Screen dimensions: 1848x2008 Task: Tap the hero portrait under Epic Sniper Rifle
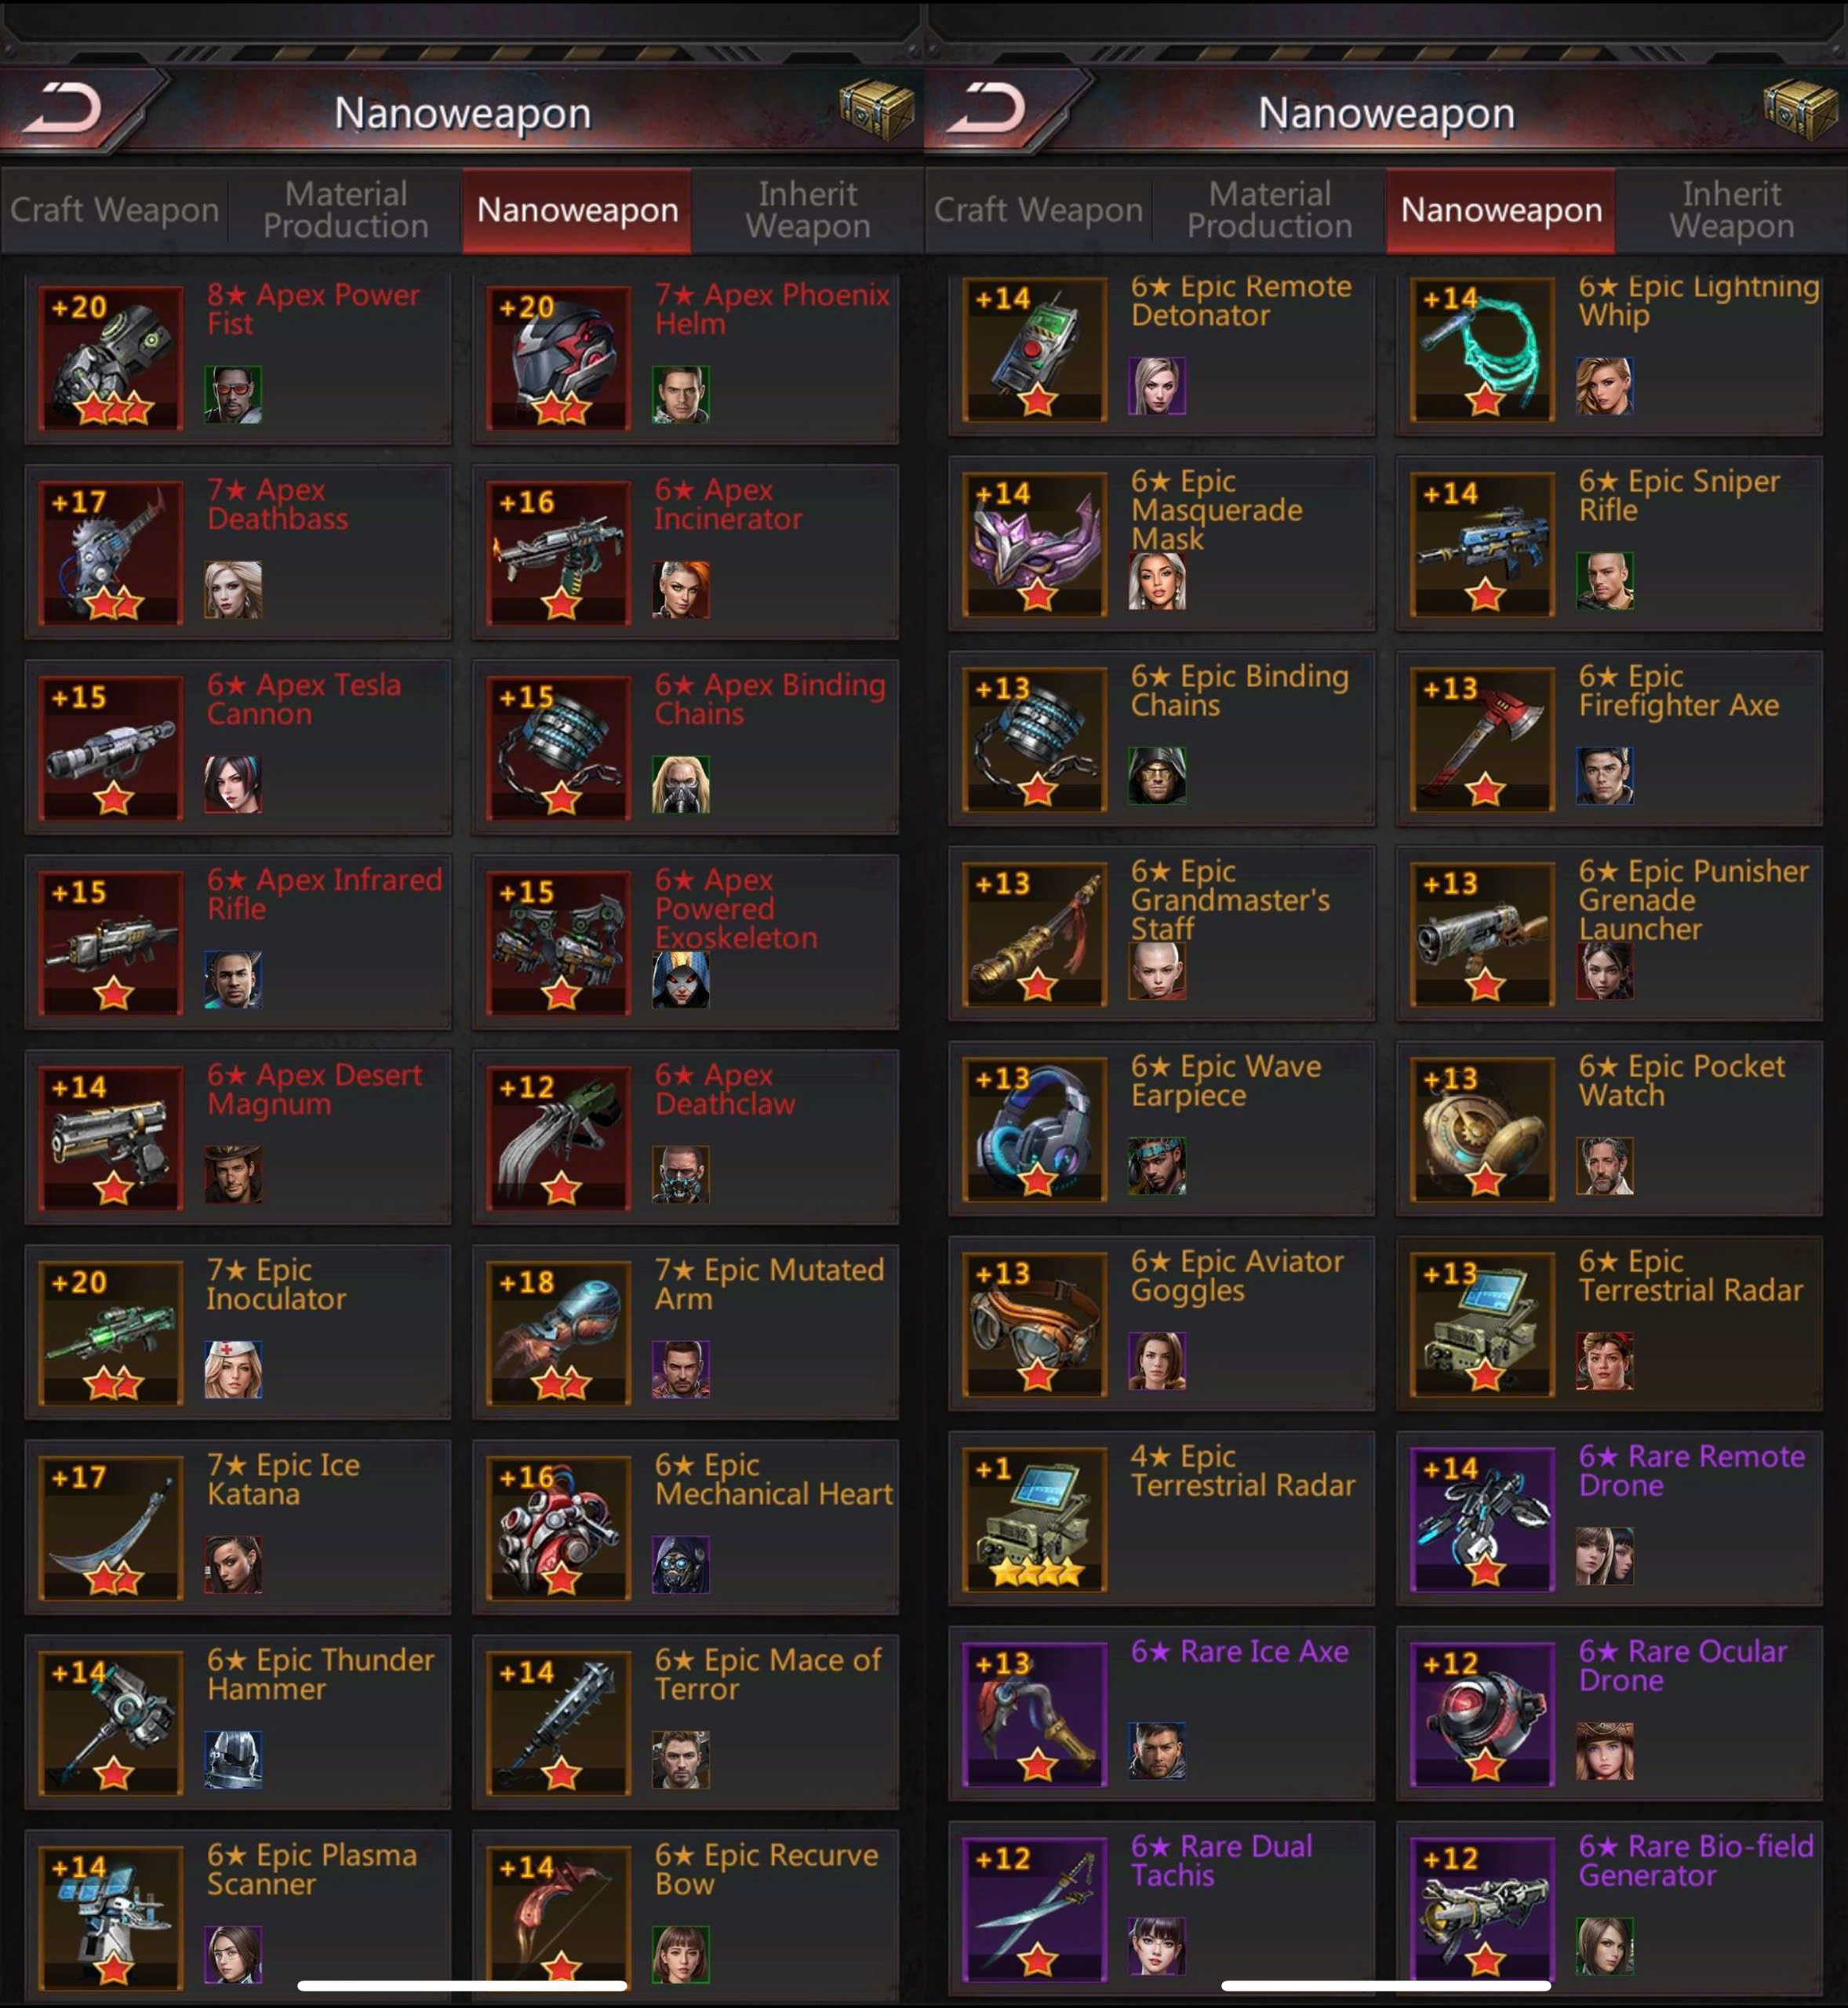(1605, 580)
